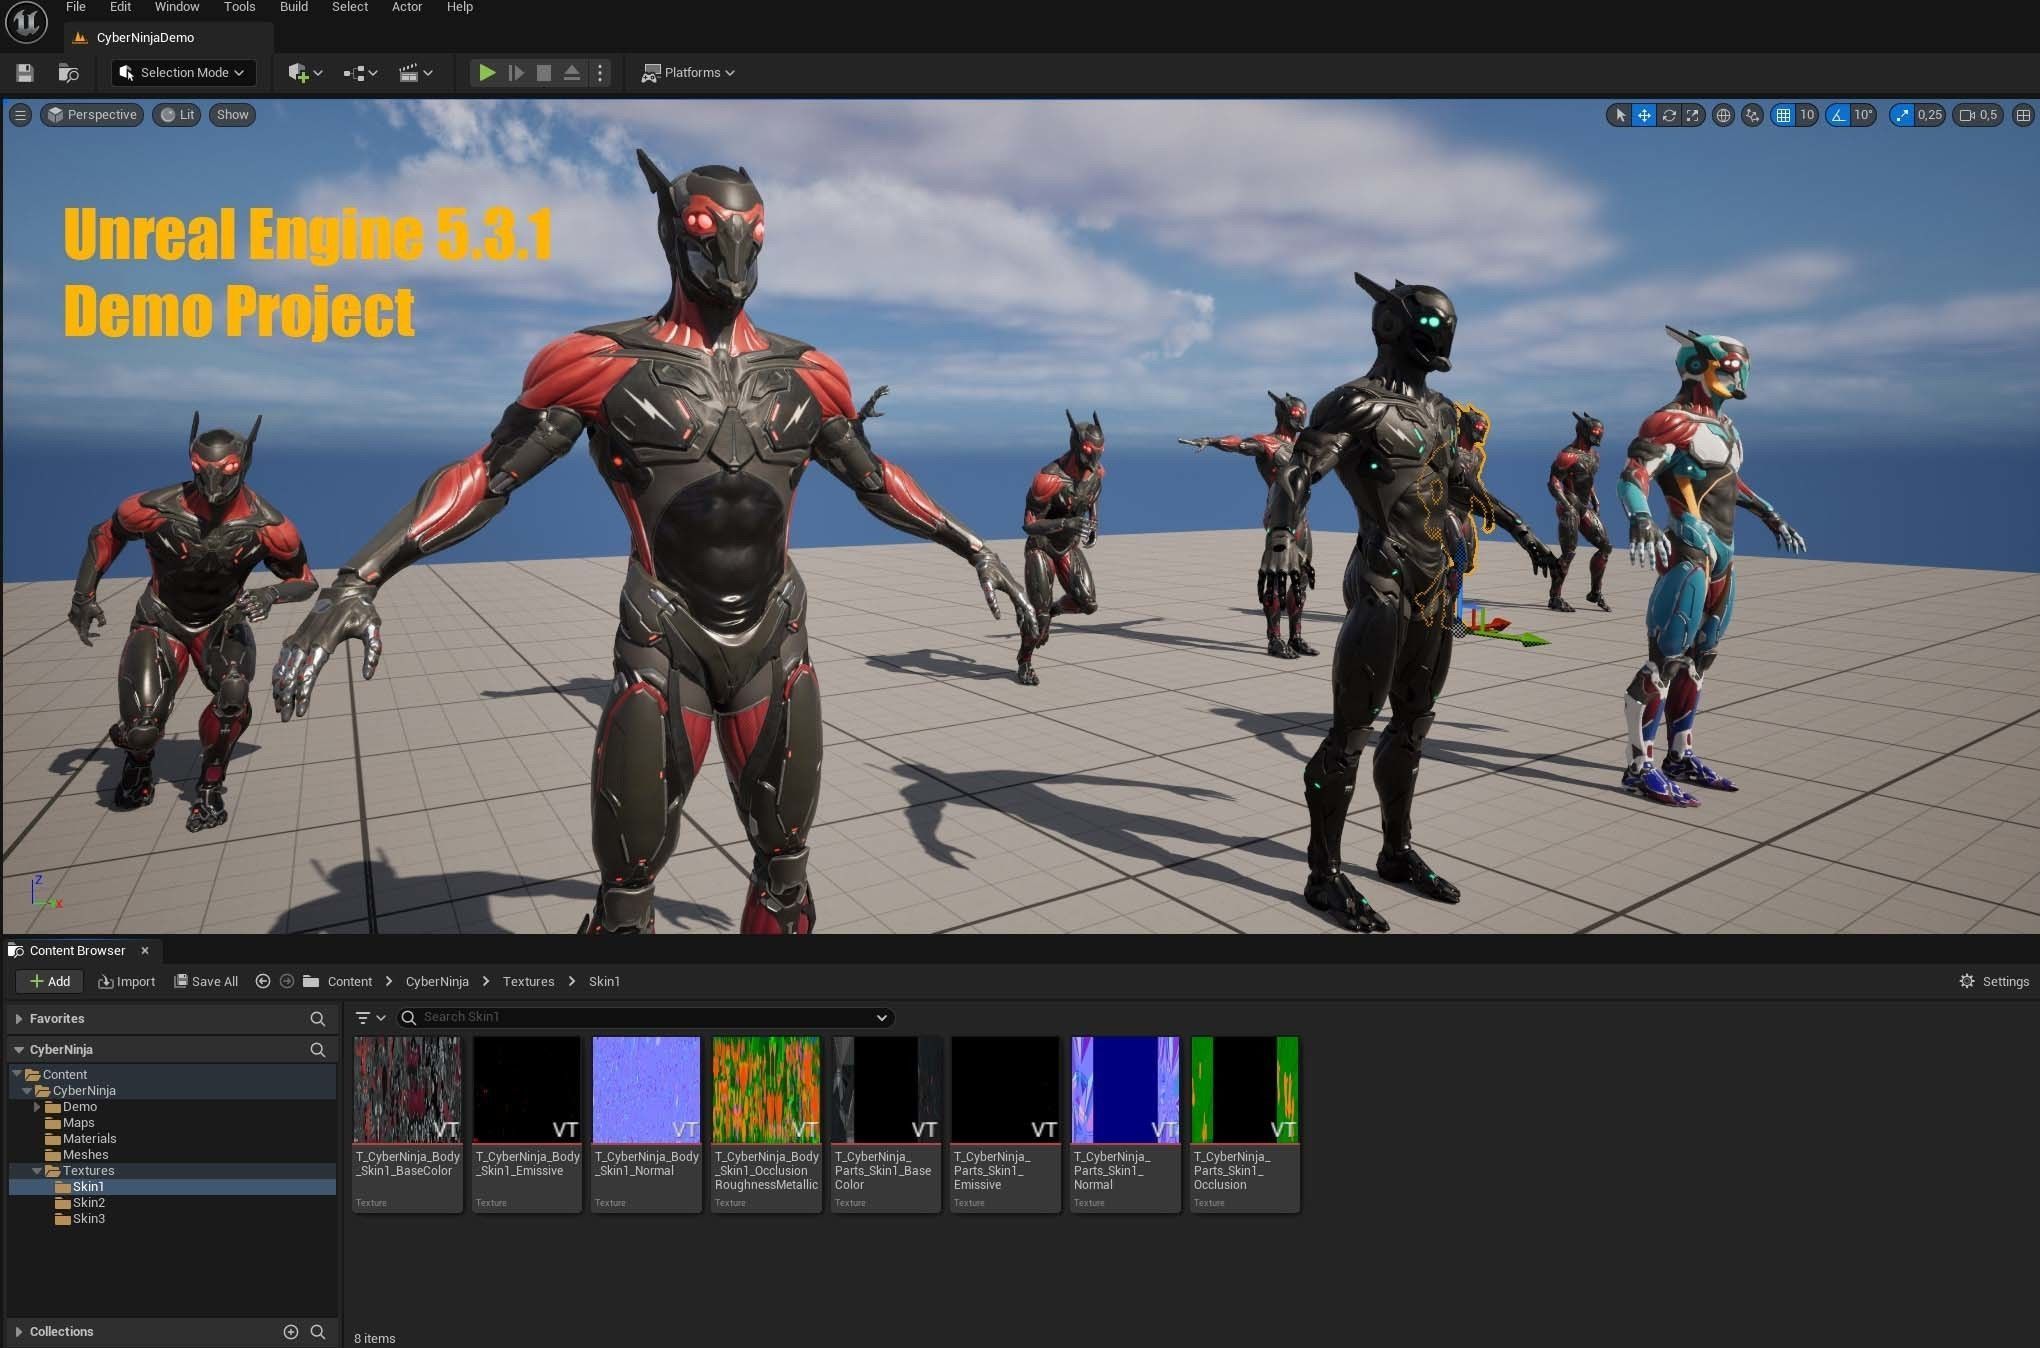Click the Import button in Content Browser
The image size is (2040, 1348).
tap(126, 981)
